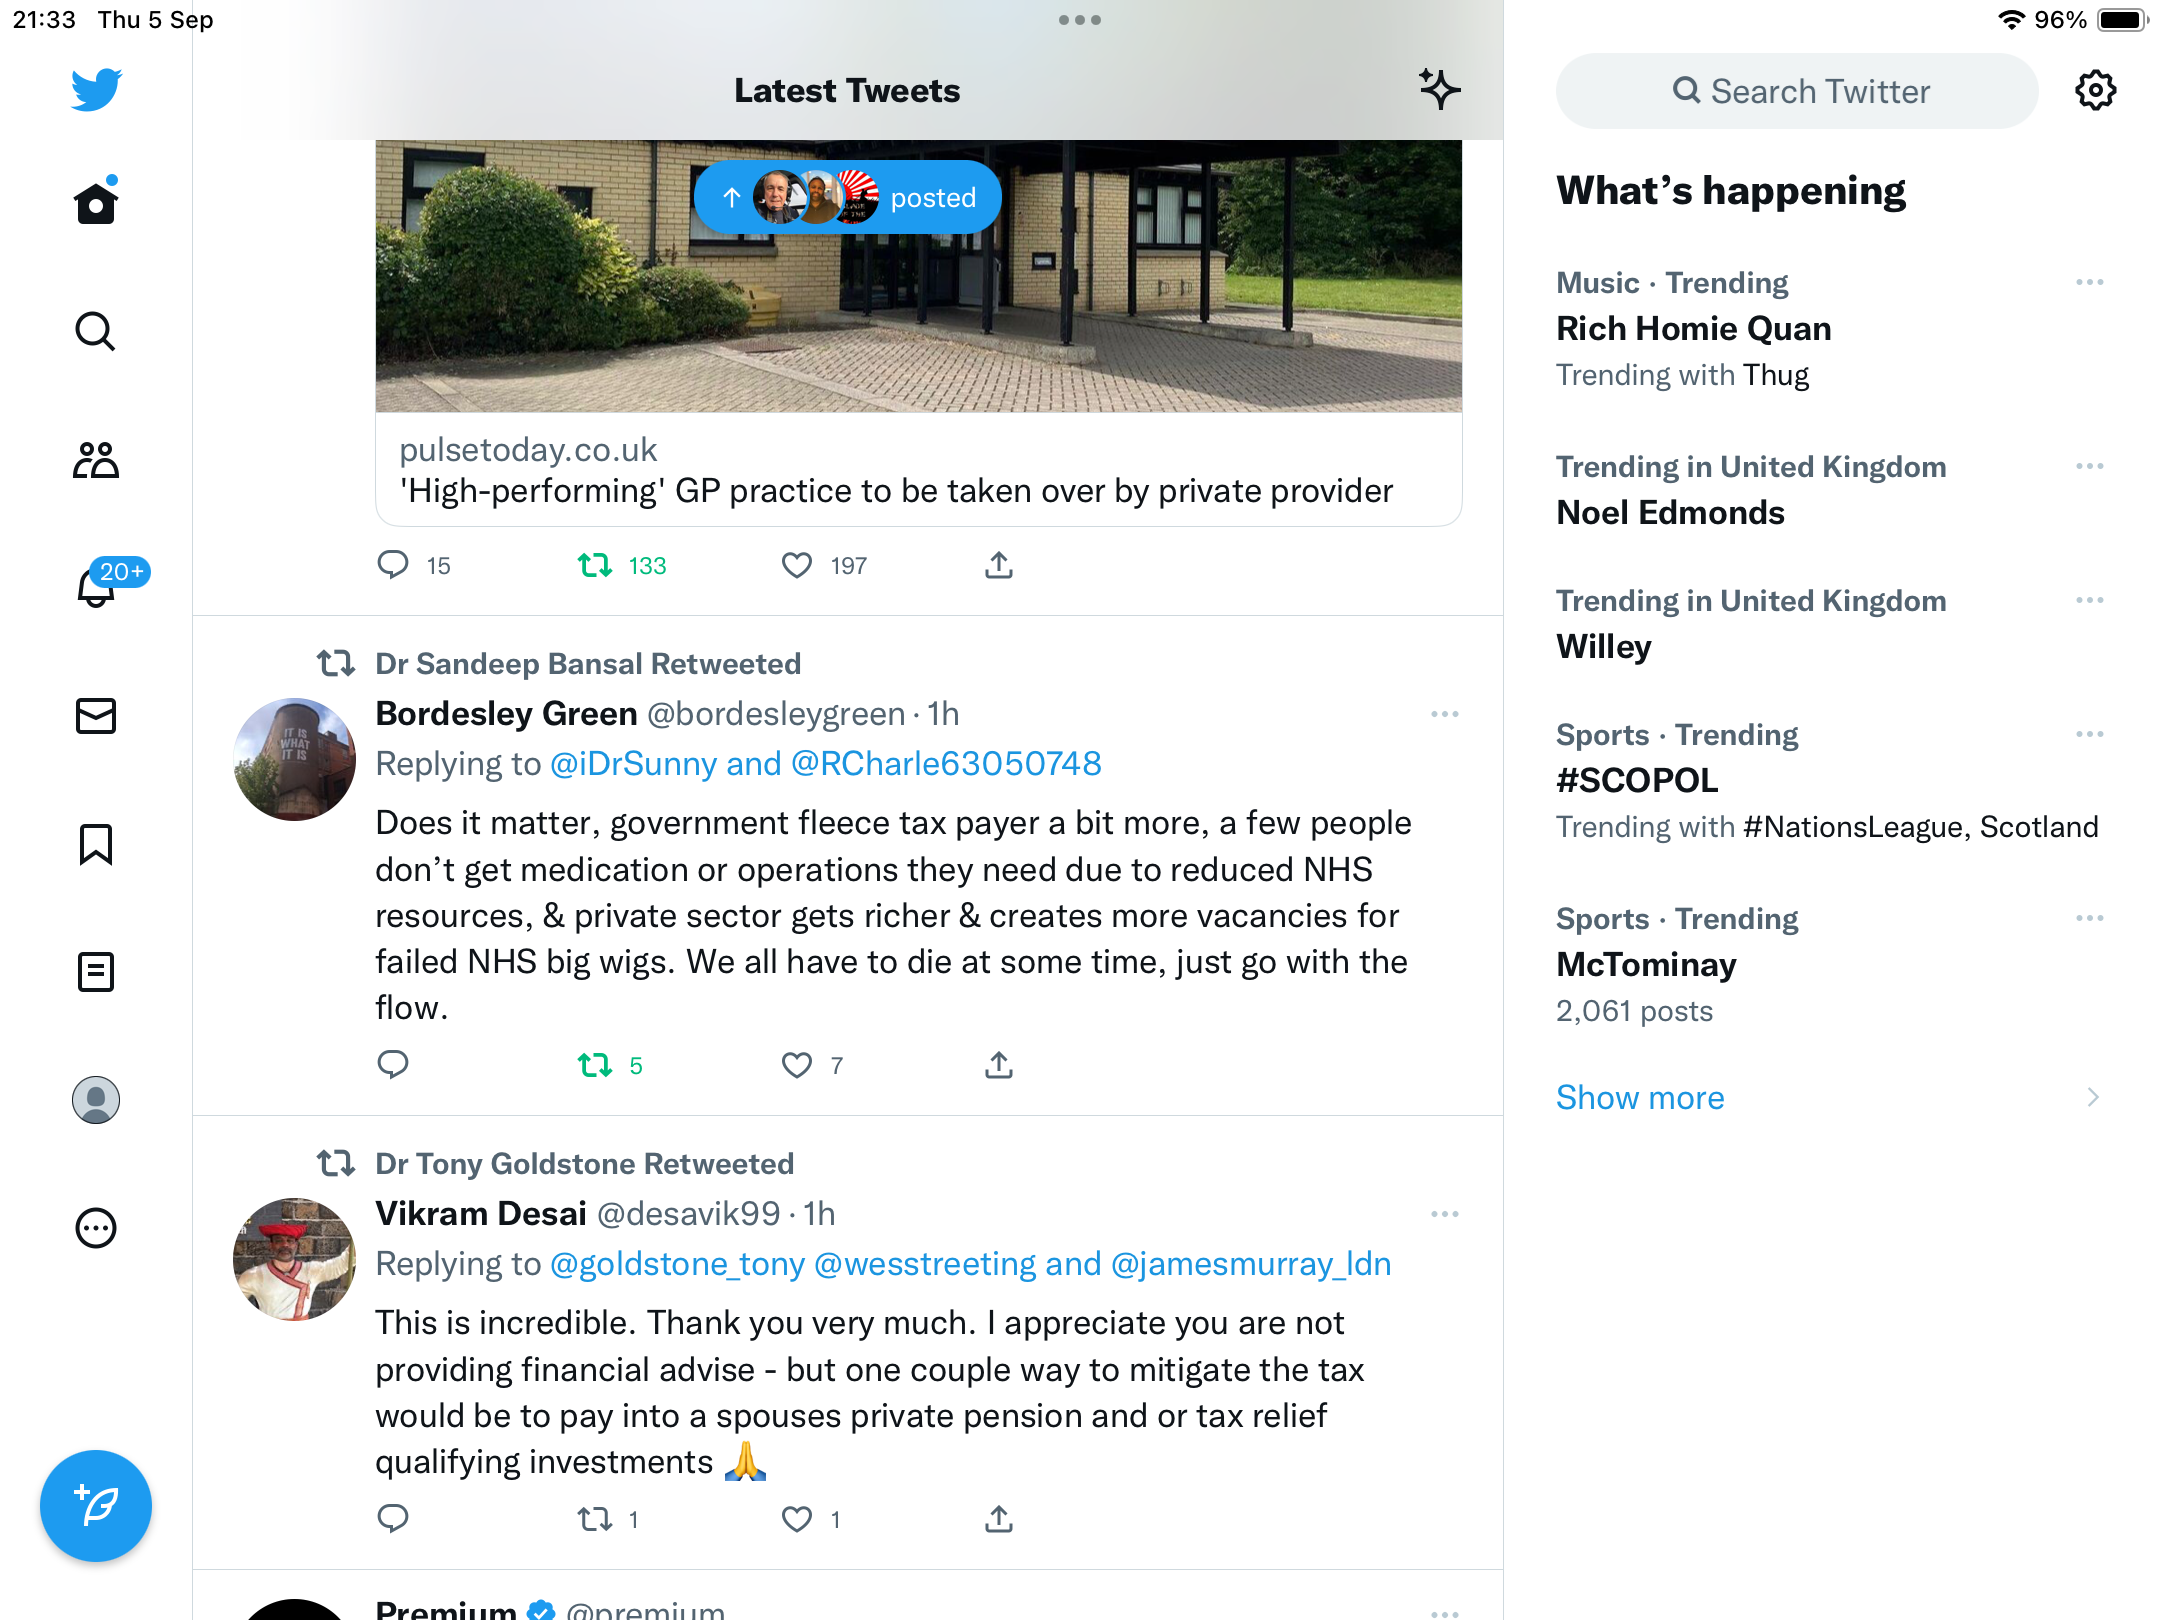Tap the new tweets posted pill
This screenshot has height=1620, width=2160.
(x=848, y=197)
